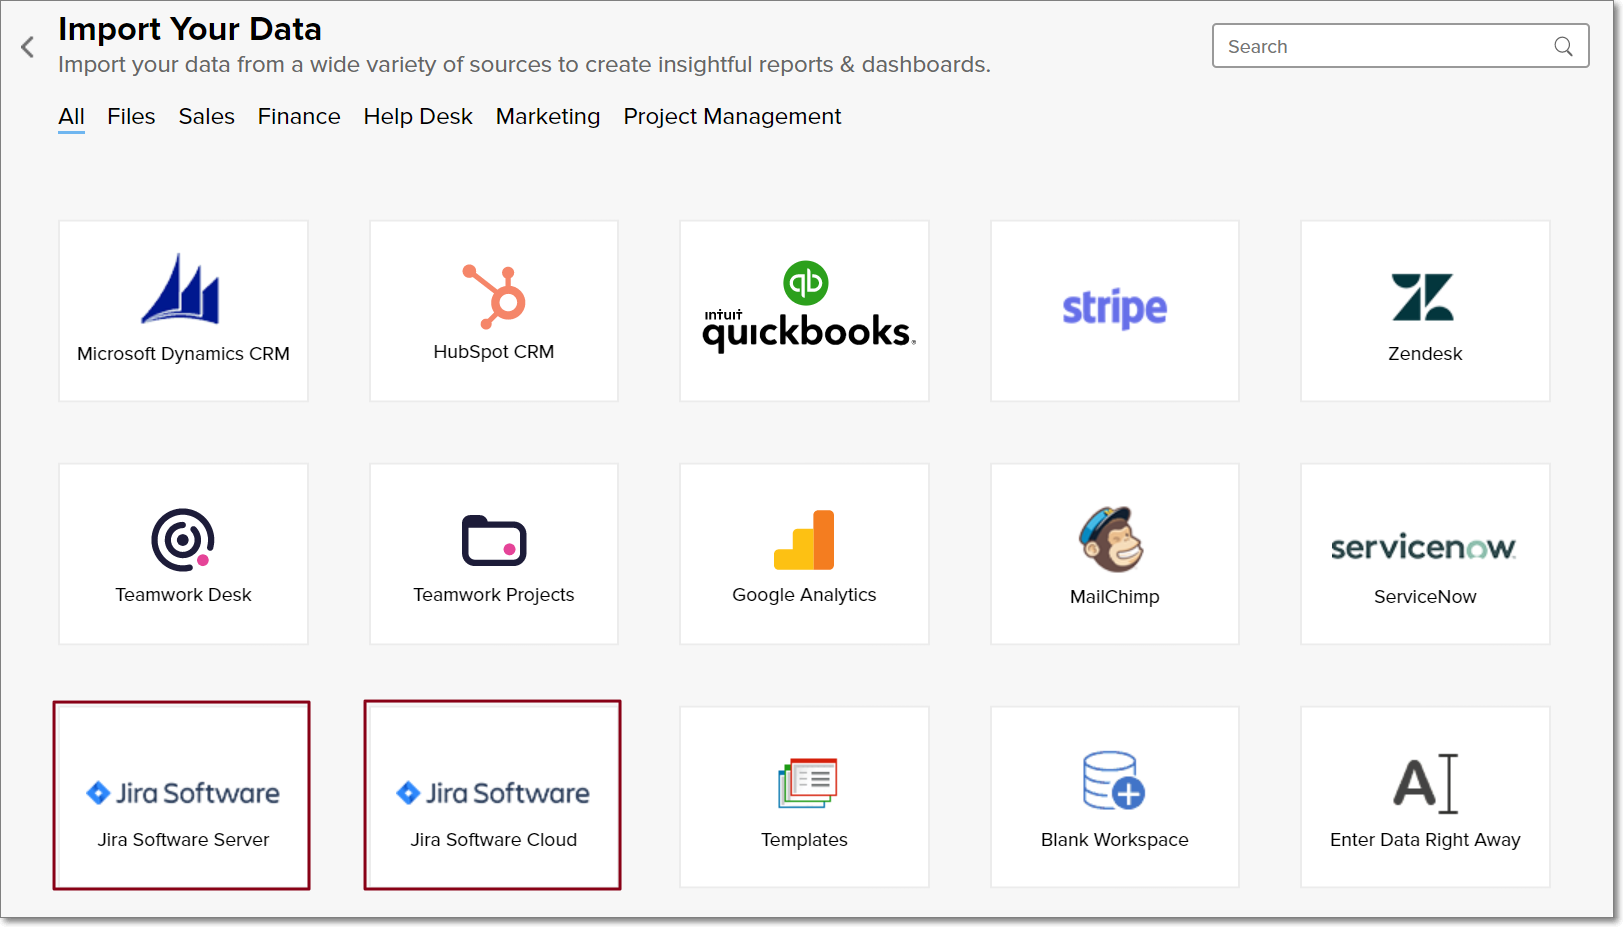Open the Help Desk tab
The image size is (1623, 927).
[x=418, y=116]
